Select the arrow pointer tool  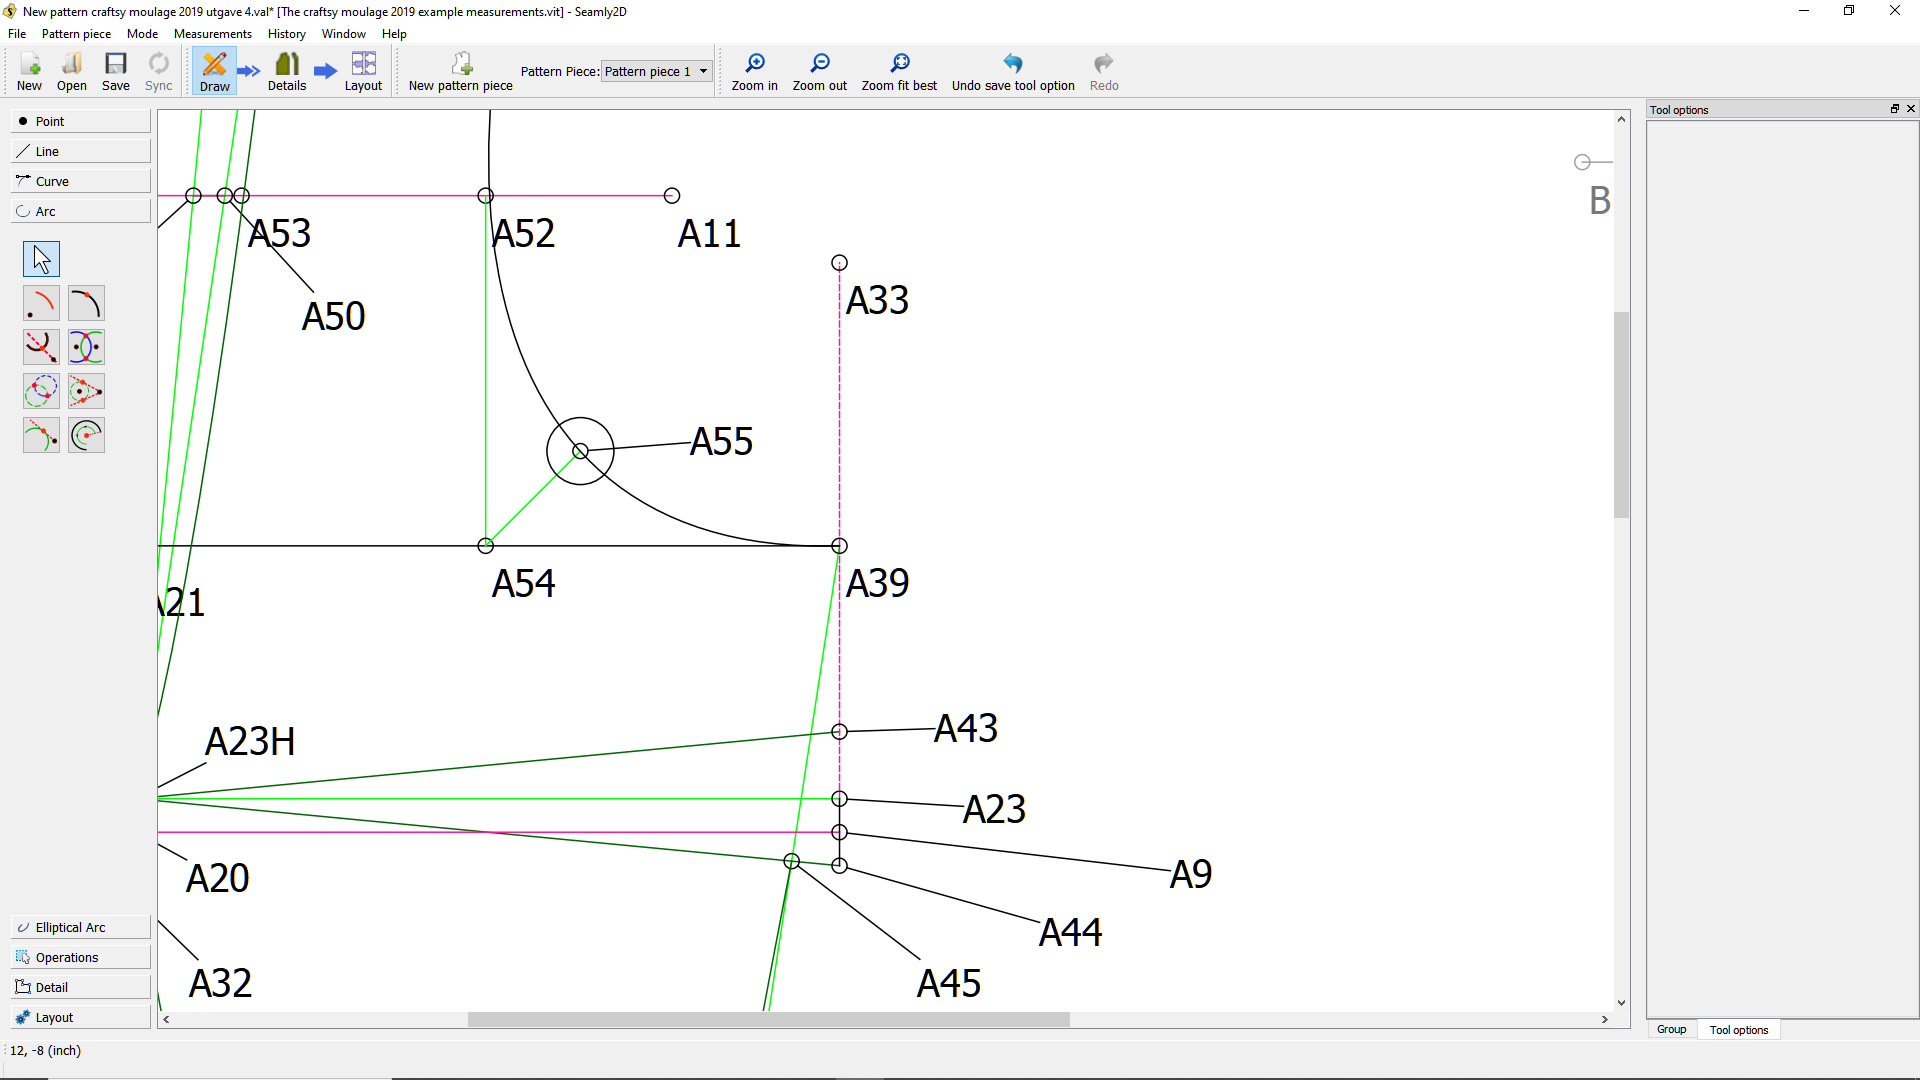[x=41, y=259]
